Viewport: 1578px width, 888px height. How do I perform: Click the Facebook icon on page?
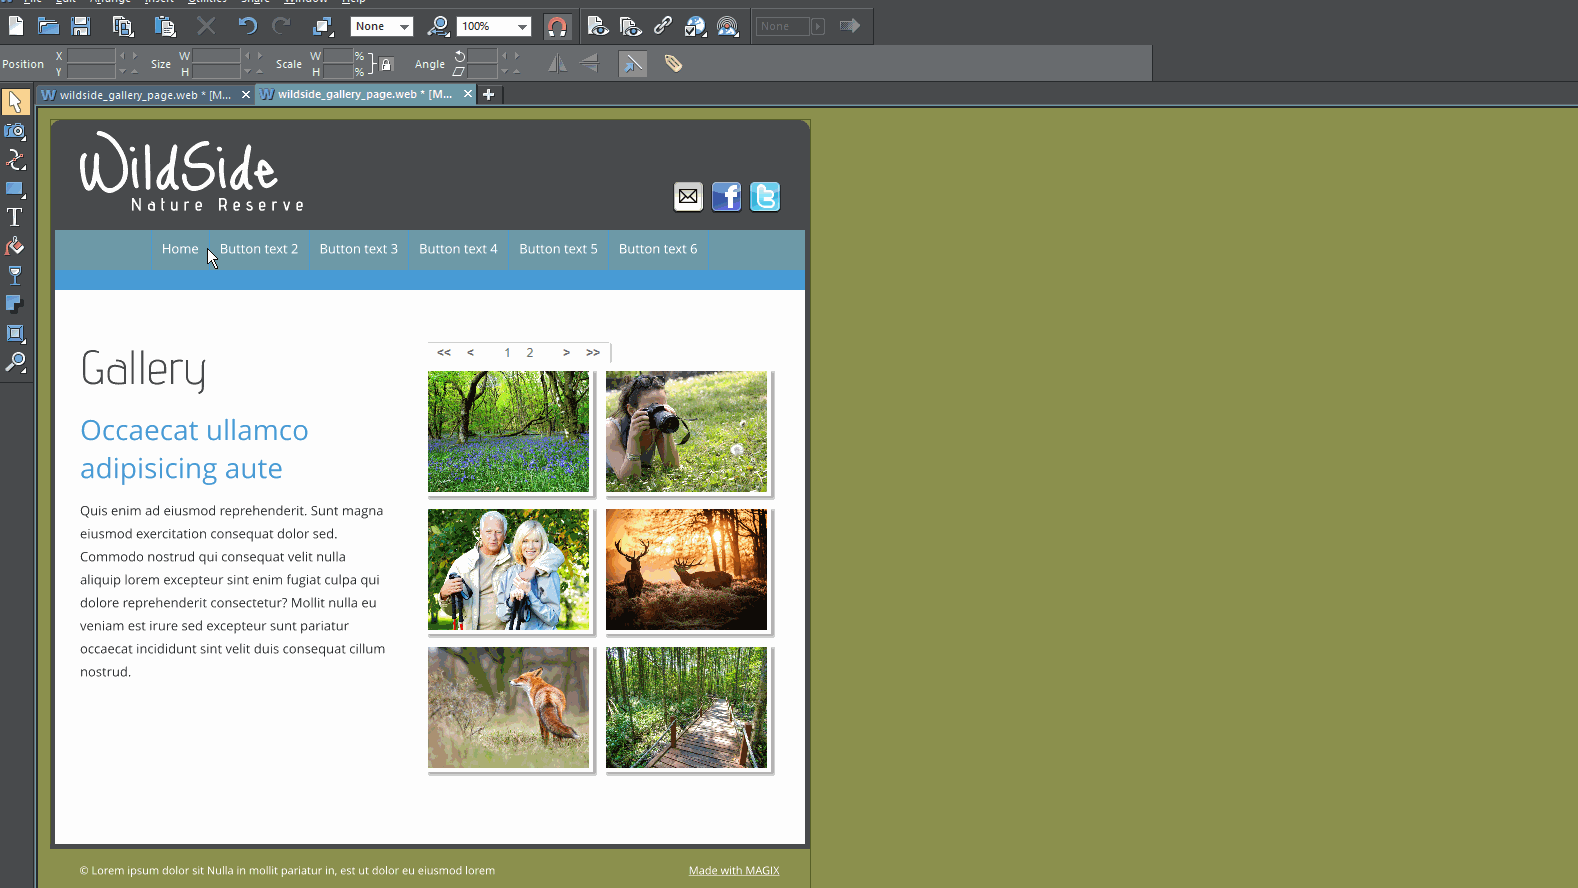point(727,197)
